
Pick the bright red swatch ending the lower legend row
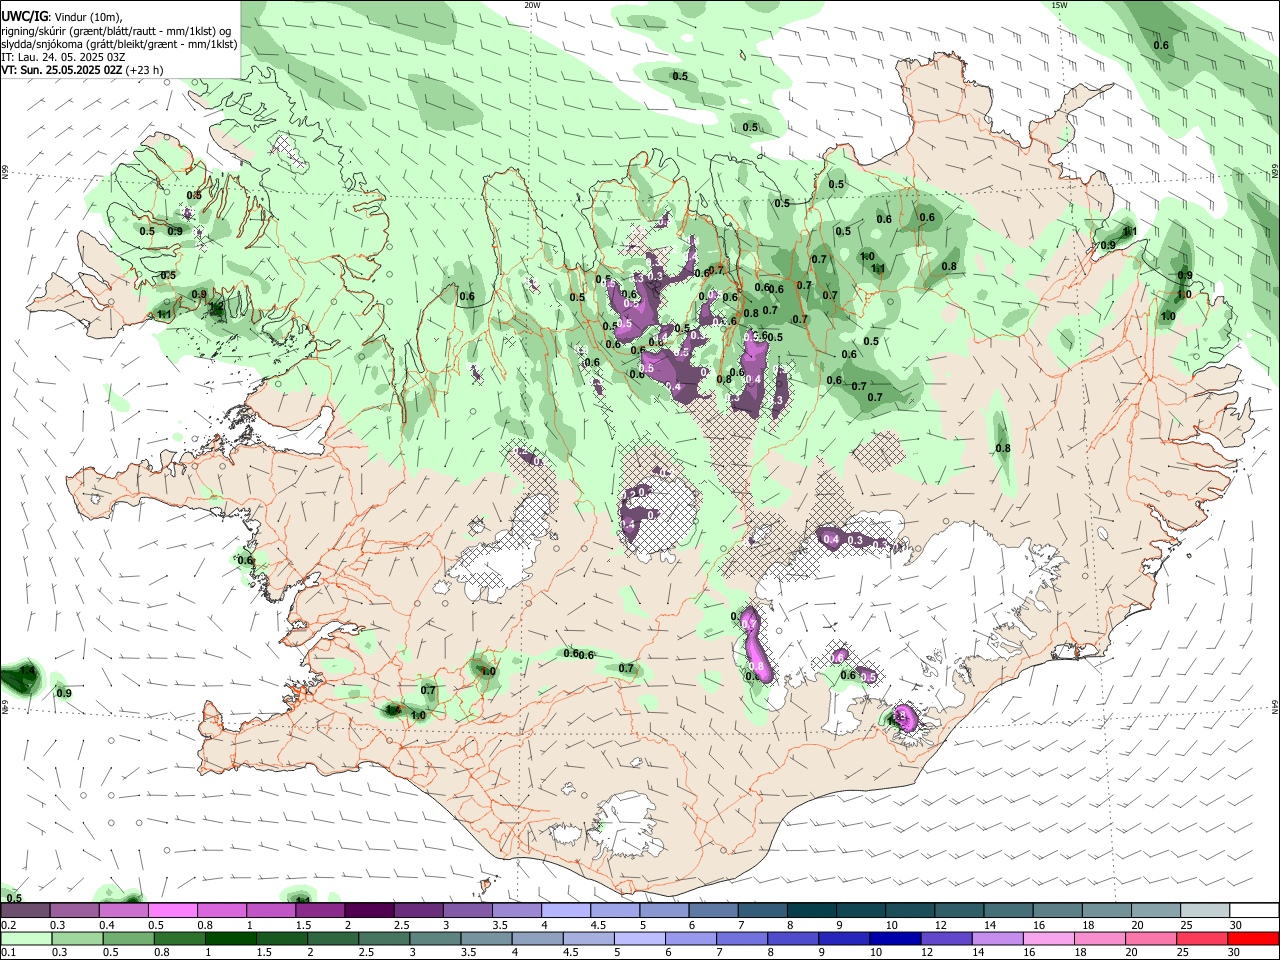(x=1253, y=938)
